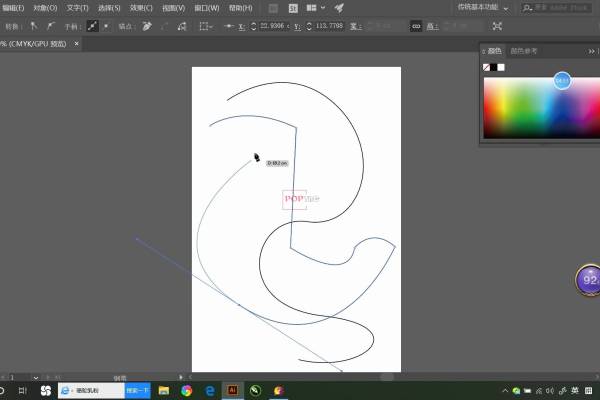Convert selected anchor points to corner
This screenshot has width=600, height=400.
pyautogui.click(x=34, y=26)
